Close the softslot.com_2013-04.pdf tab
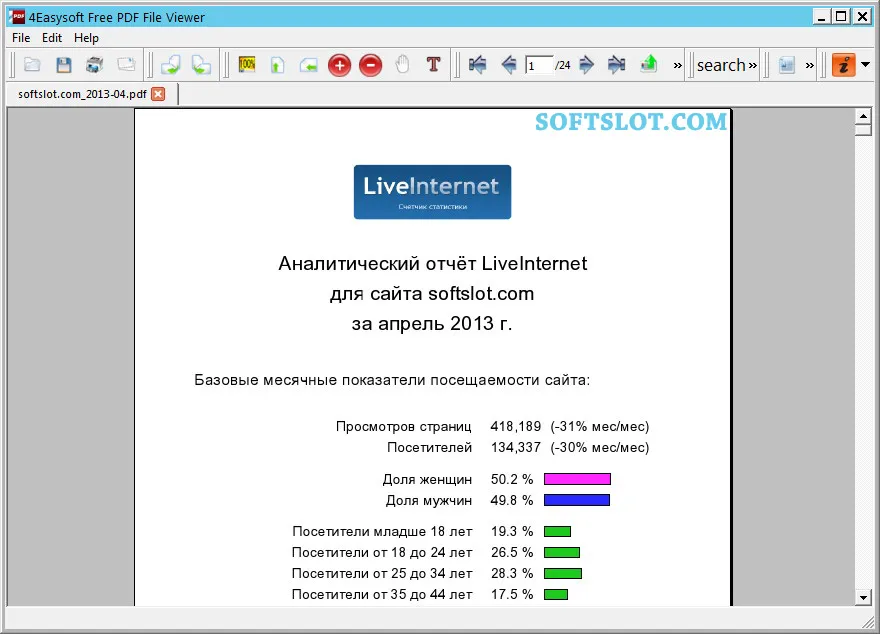Image resolution: width=880 pixels, height=634 pixels. (x=159, y=94)
